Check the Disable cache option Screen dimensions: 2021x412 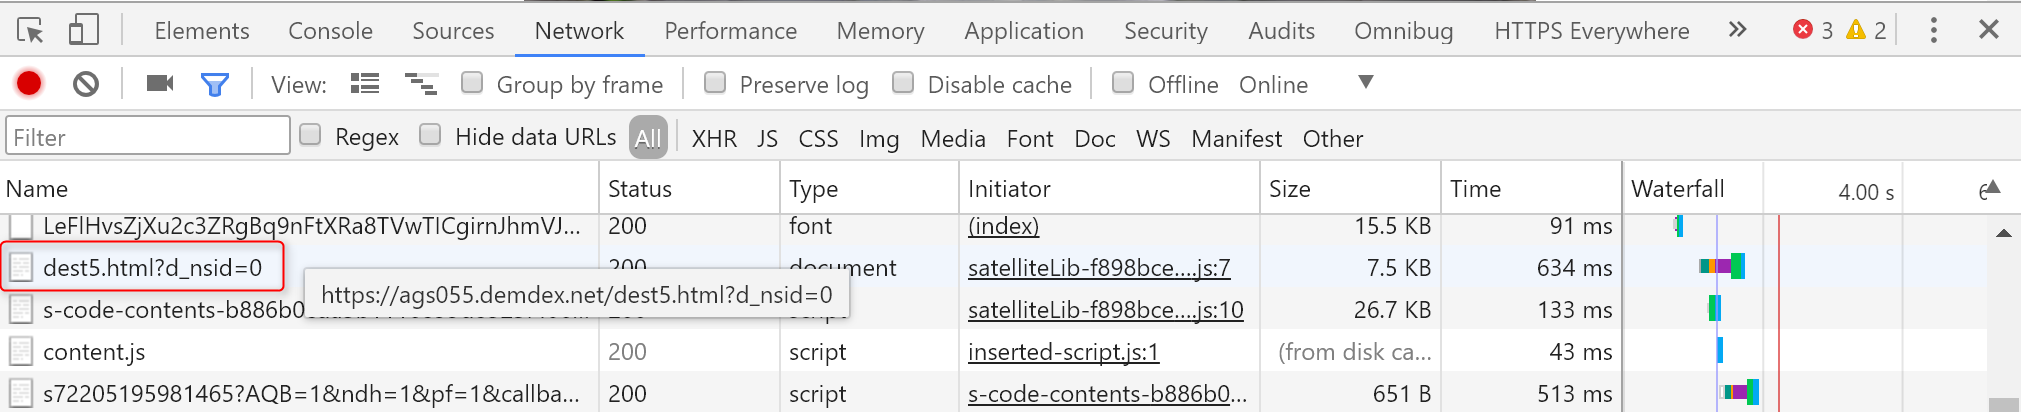[x=903, y=83]
